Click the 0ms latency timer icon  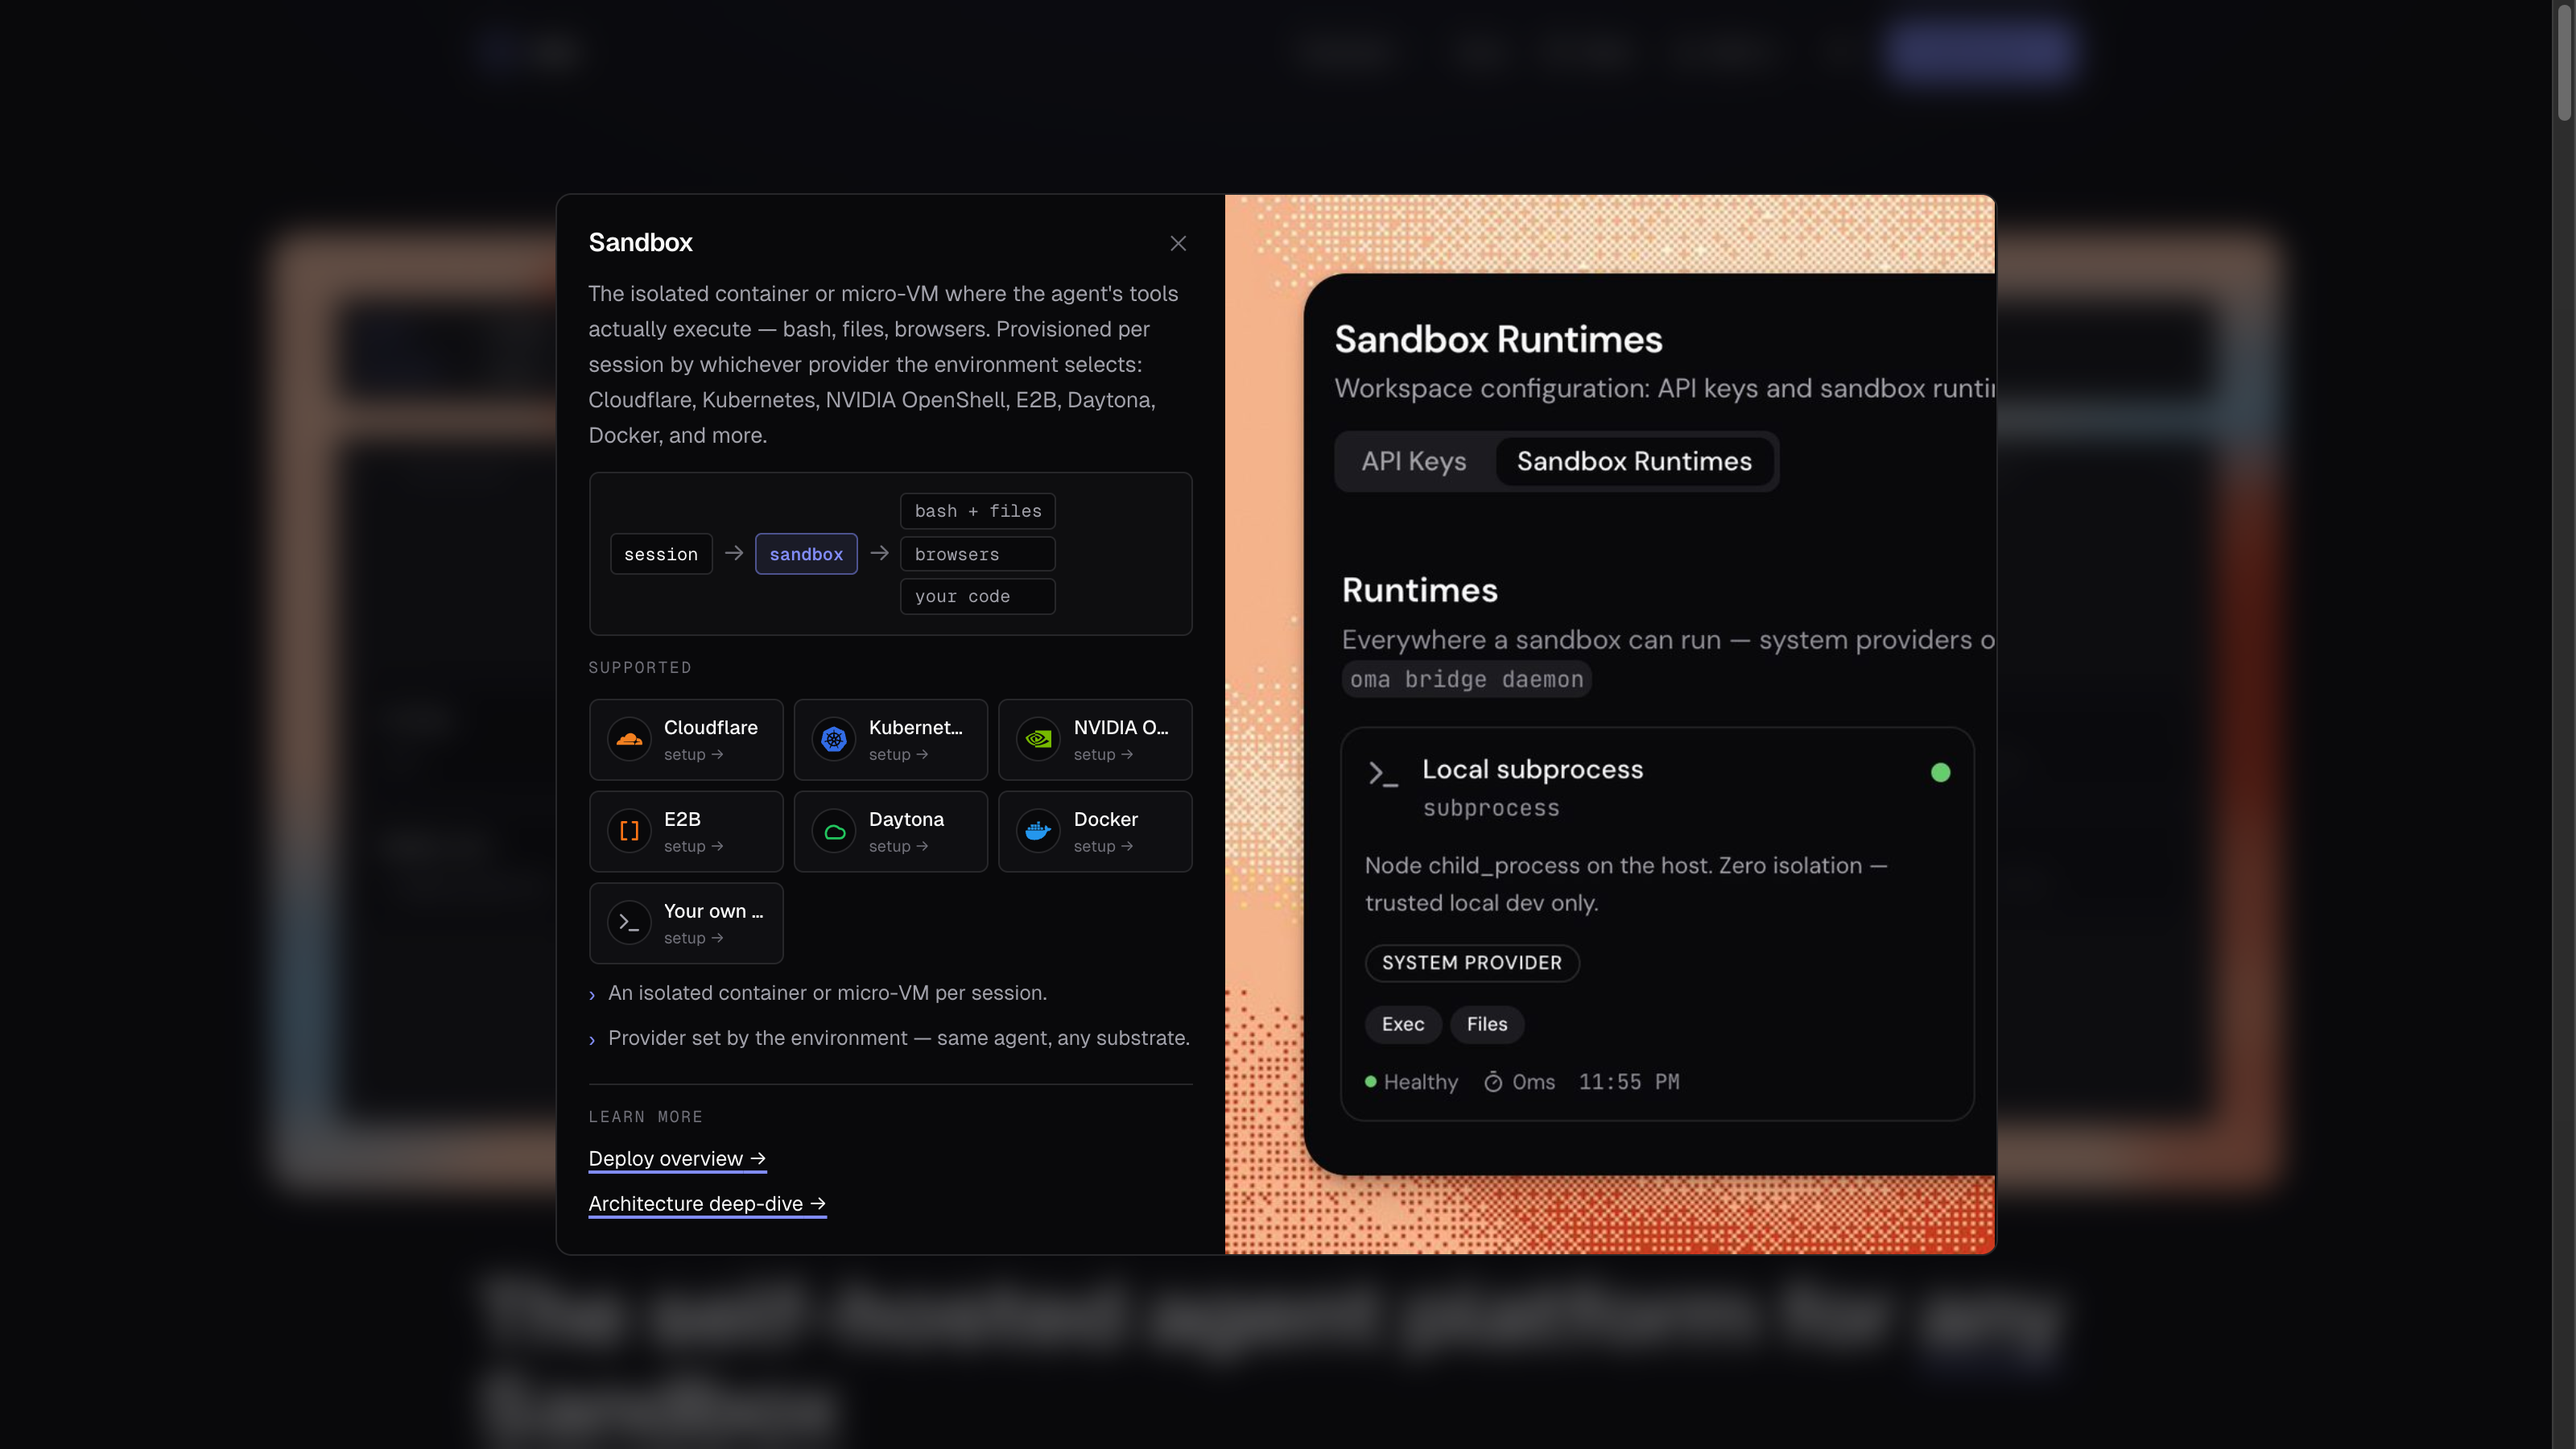point(1493,1082)
